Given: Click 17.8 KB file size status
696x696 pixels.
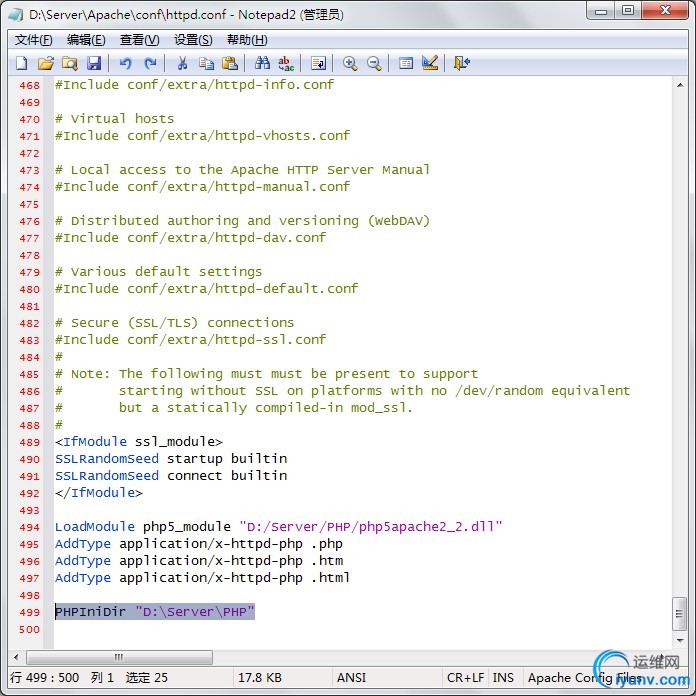Looking at the screenshot, I should (260, 678).
